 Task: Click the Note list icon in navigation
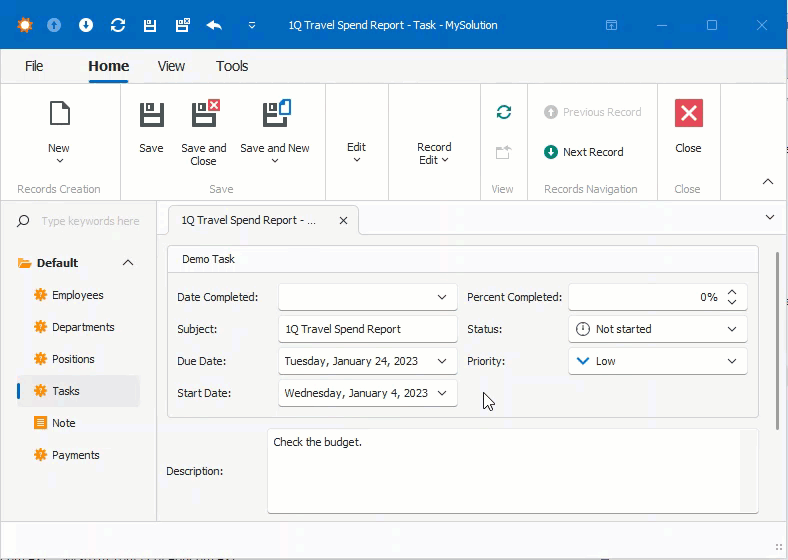40,423
